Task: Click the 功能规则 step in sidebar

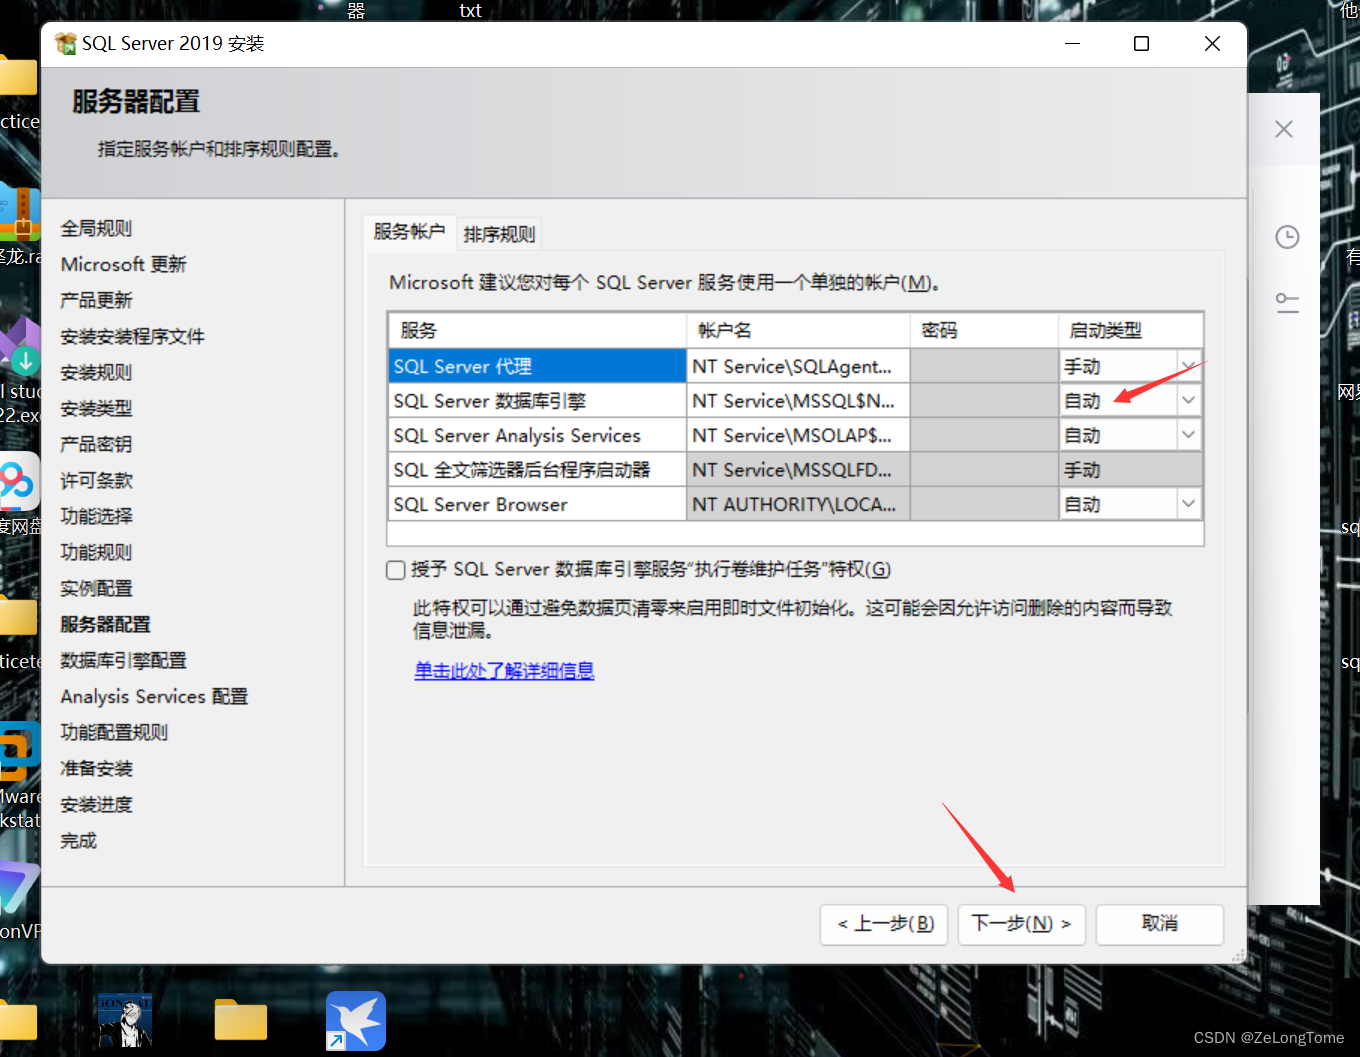Action: (96, 552)
